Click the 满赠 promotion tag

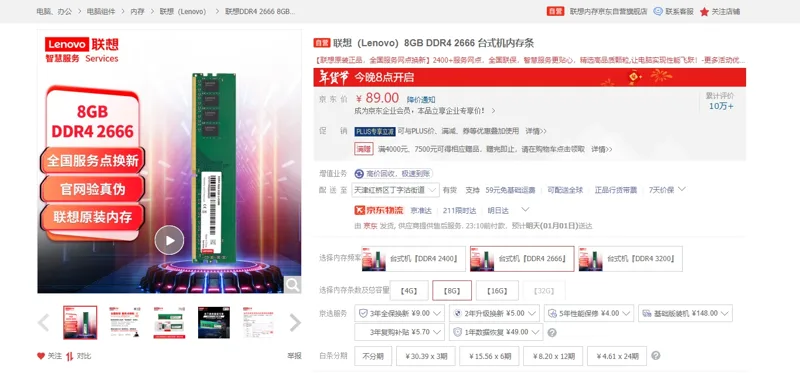pos(364,149)
